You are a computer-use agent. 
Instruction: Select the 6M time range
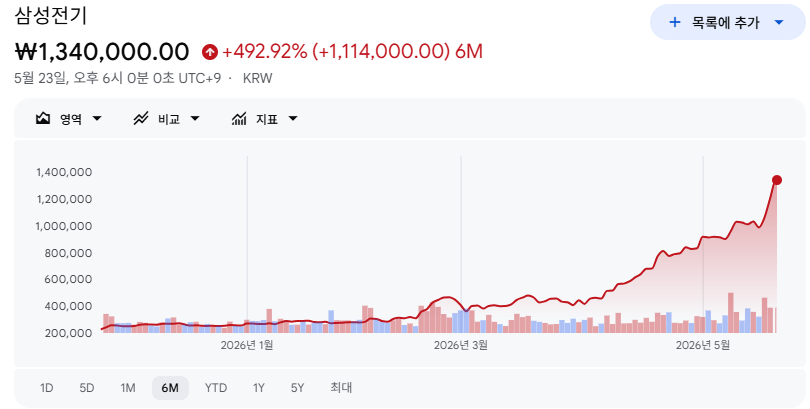tap(170, 388)
